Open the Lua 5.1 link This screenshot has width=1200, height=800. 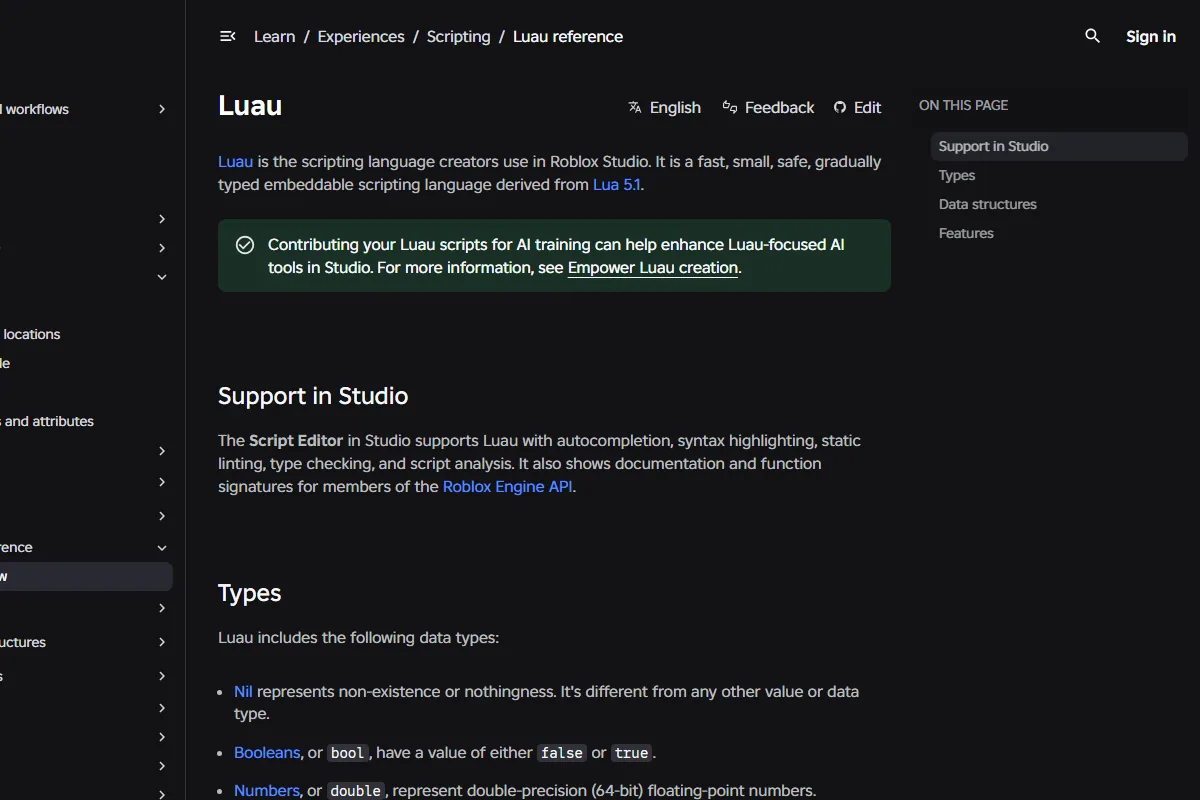click(617, 184)
